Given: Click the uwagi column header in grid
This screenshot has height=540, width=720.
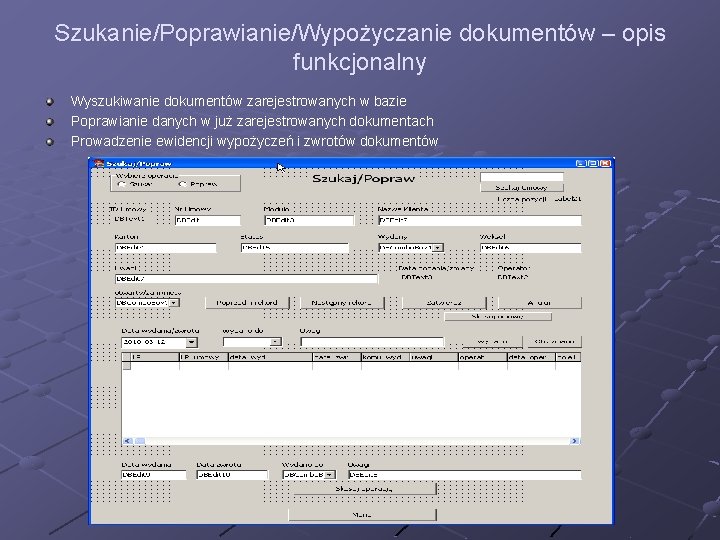Looking at the screenshot, I should (x=434, y=357).
